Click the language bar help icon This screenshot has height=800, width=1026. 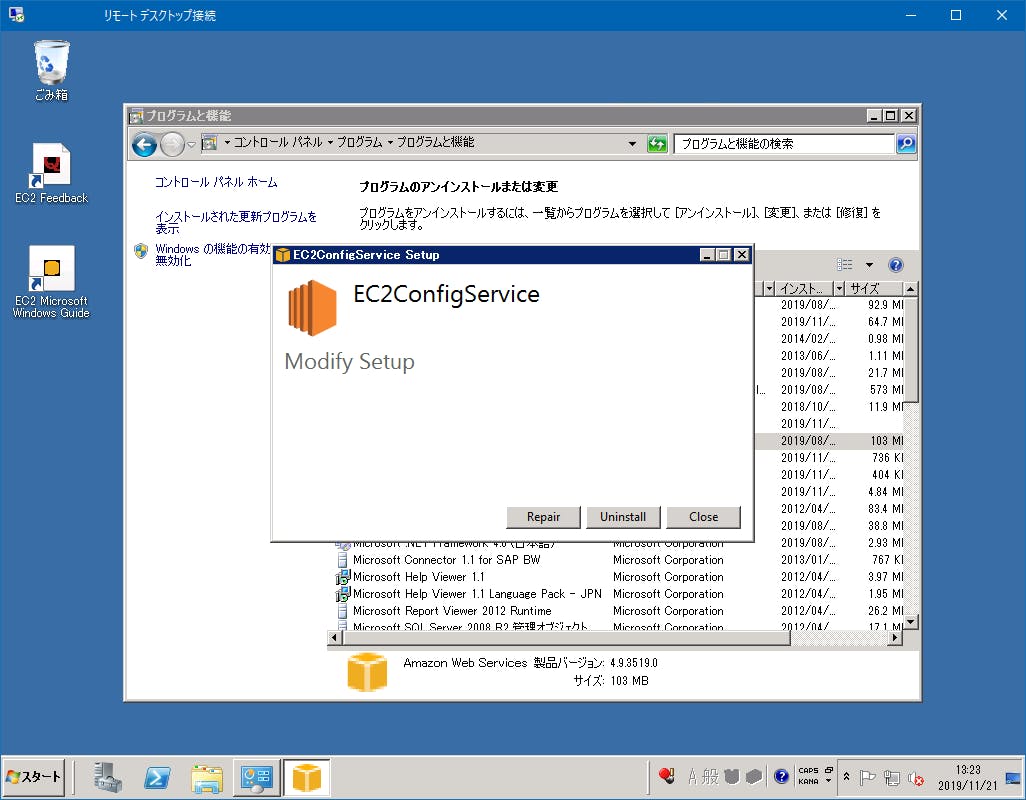(781, 776)
